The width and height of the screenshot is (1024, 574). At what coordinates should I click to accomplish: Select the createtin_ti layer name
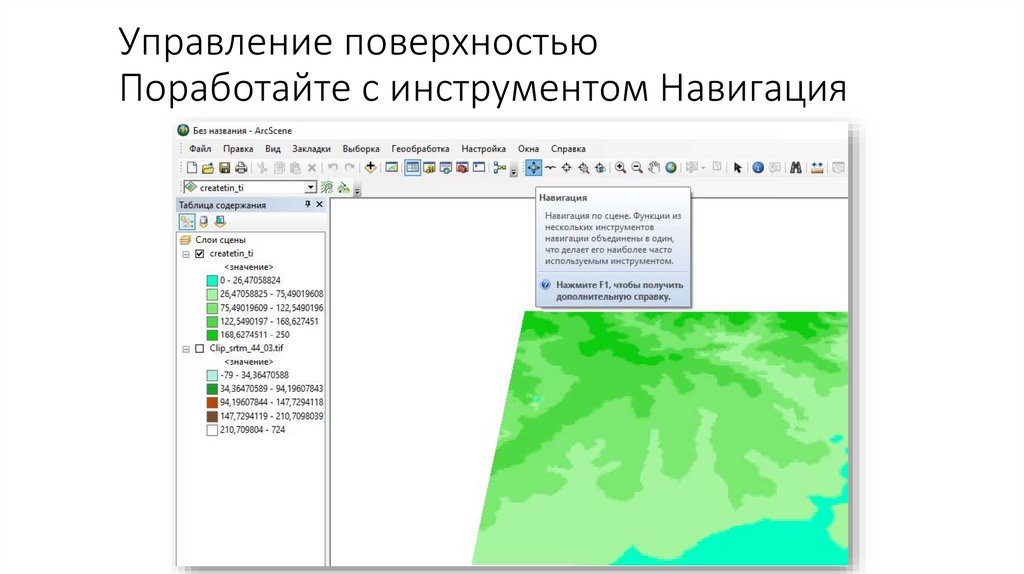tap(231, 253)
